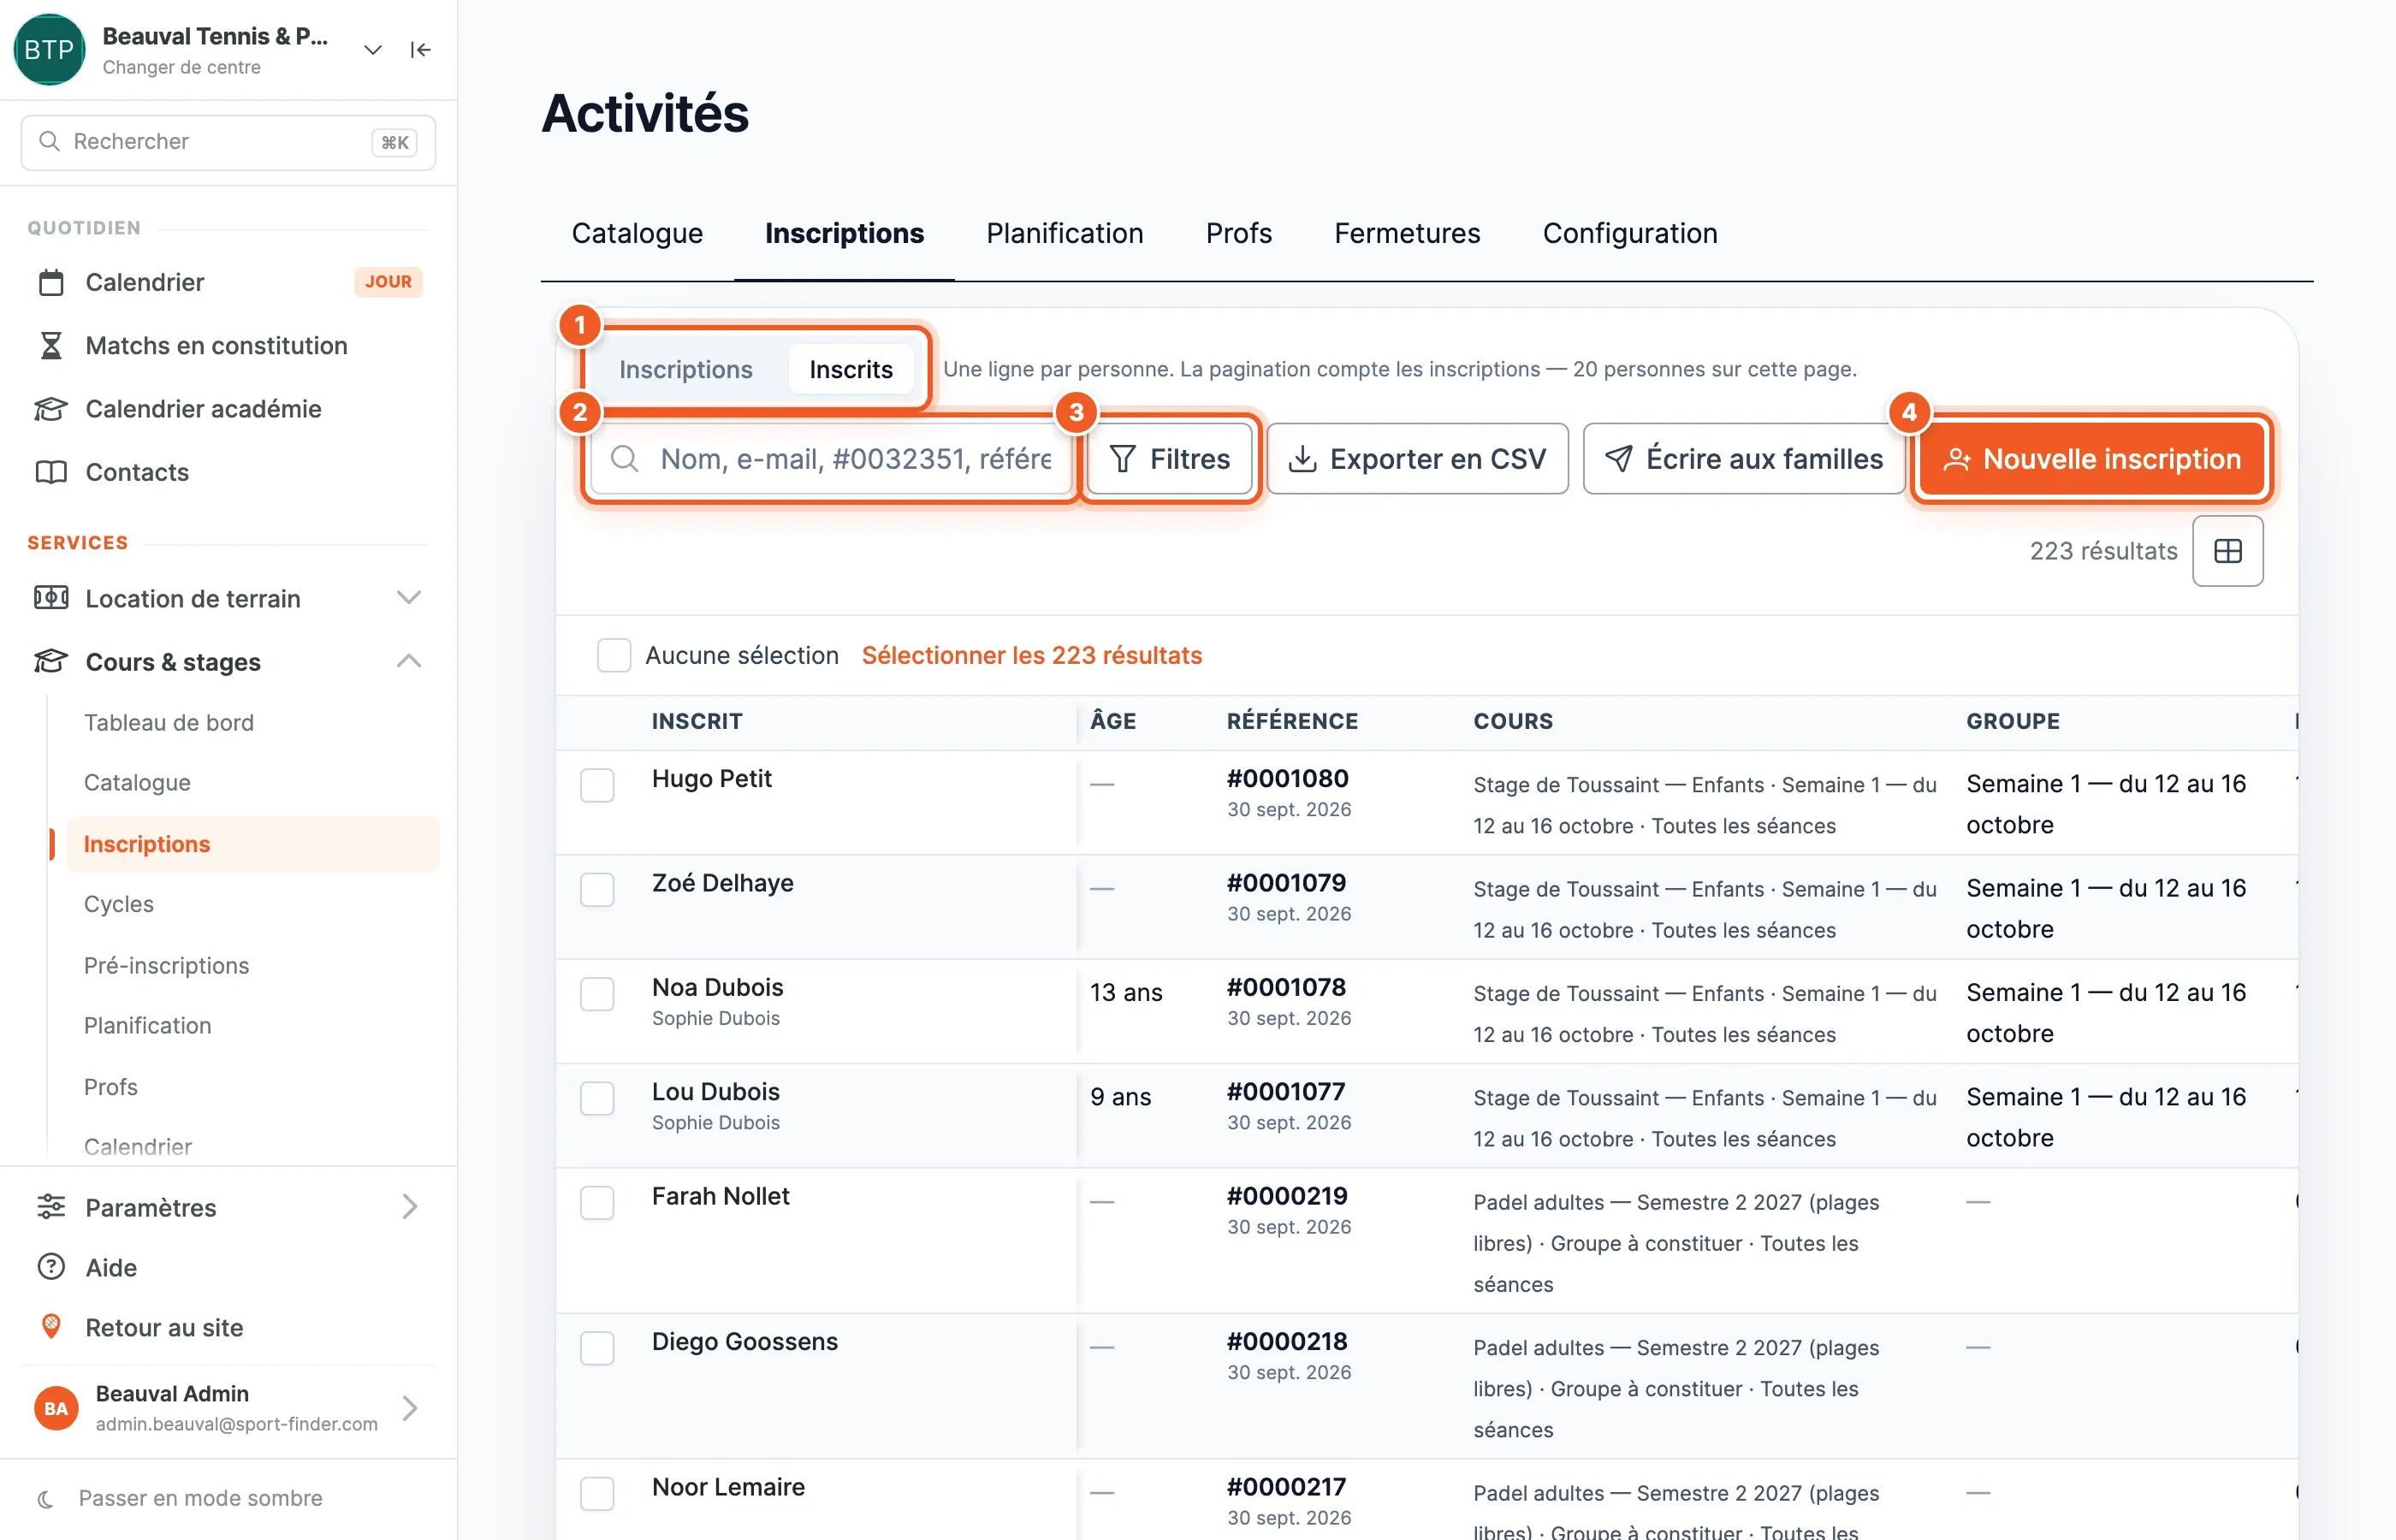Click the magnifier icon in Rechercher field
2396x1540 pixels.
coord(49,142)
